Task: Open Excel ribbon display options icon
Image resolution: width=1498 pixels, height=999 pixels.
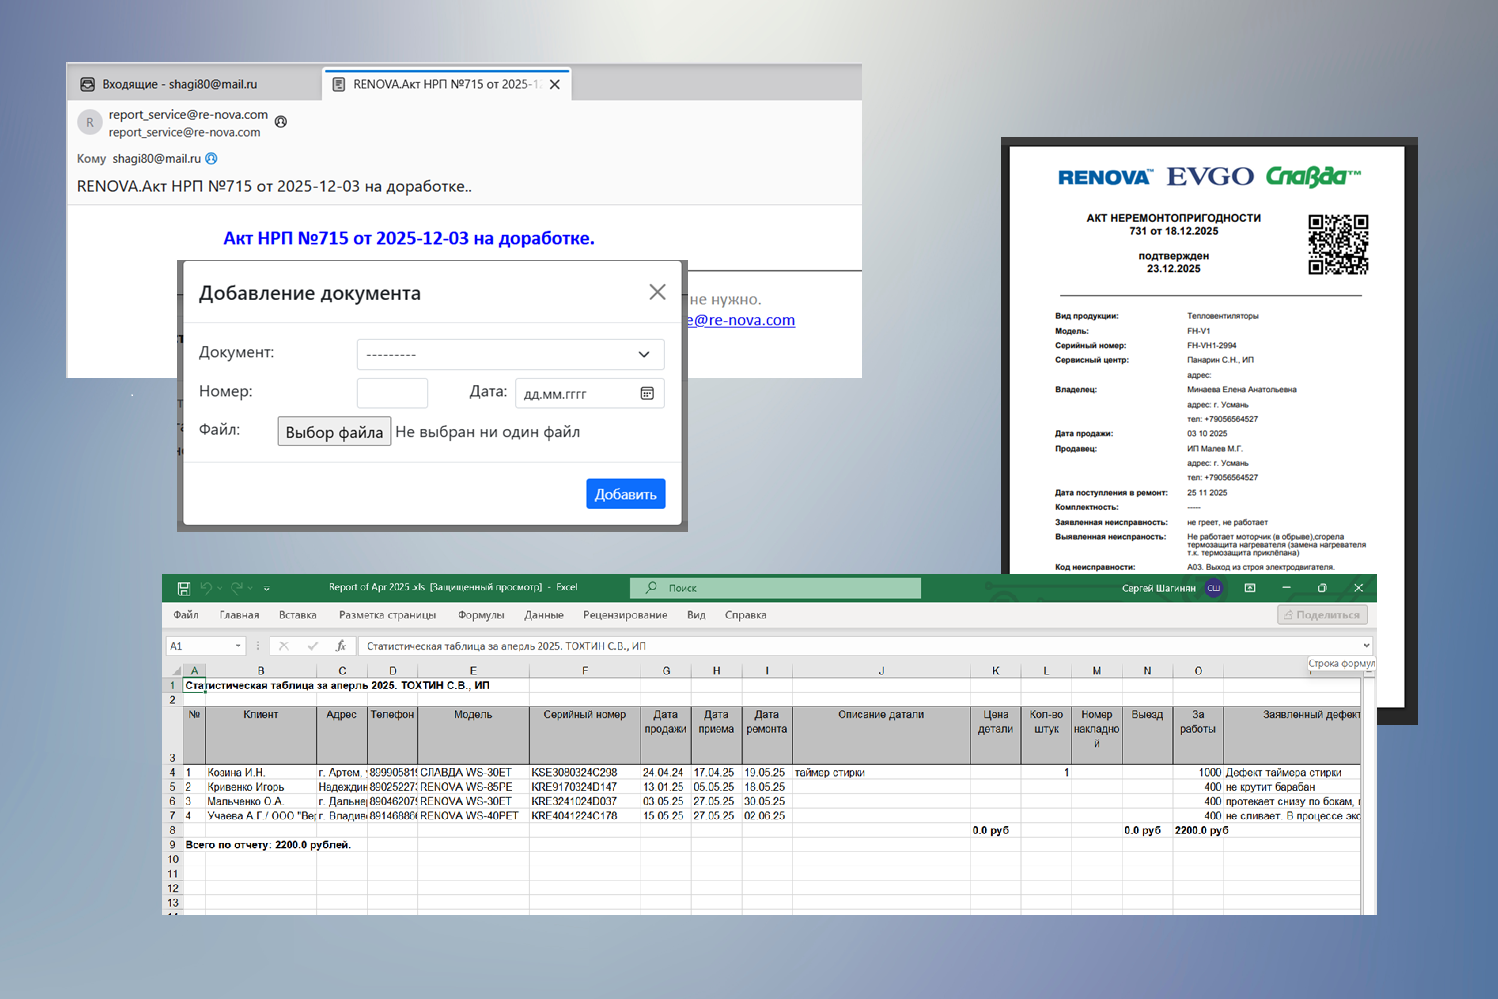Action: click(1250, 588)
